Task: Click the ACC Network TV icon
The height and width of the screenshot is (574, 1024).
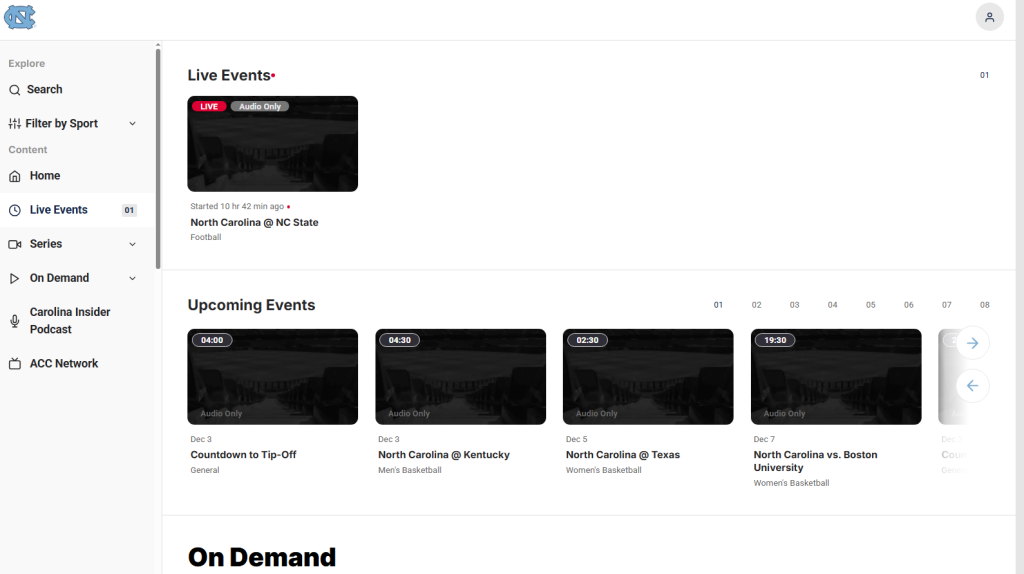Action: [15, 364]
